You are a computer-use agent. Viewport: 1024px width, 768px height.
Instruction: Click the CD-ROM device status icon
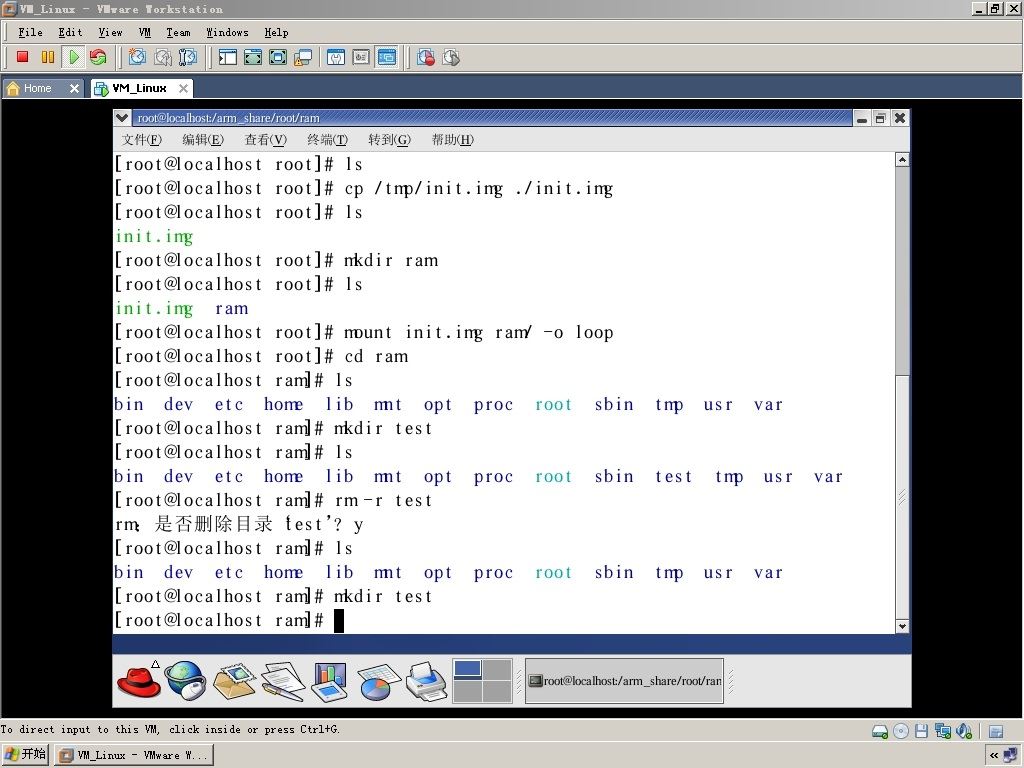coord(901,731)
